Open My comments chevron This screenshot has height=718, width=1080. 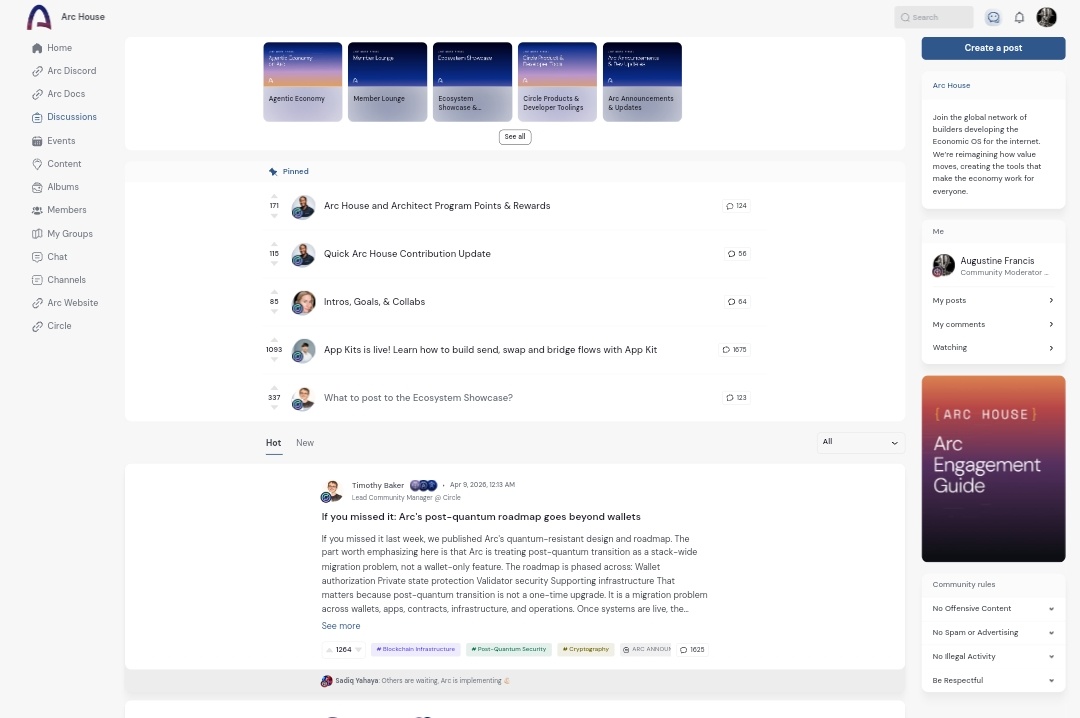click(1051, 325)
